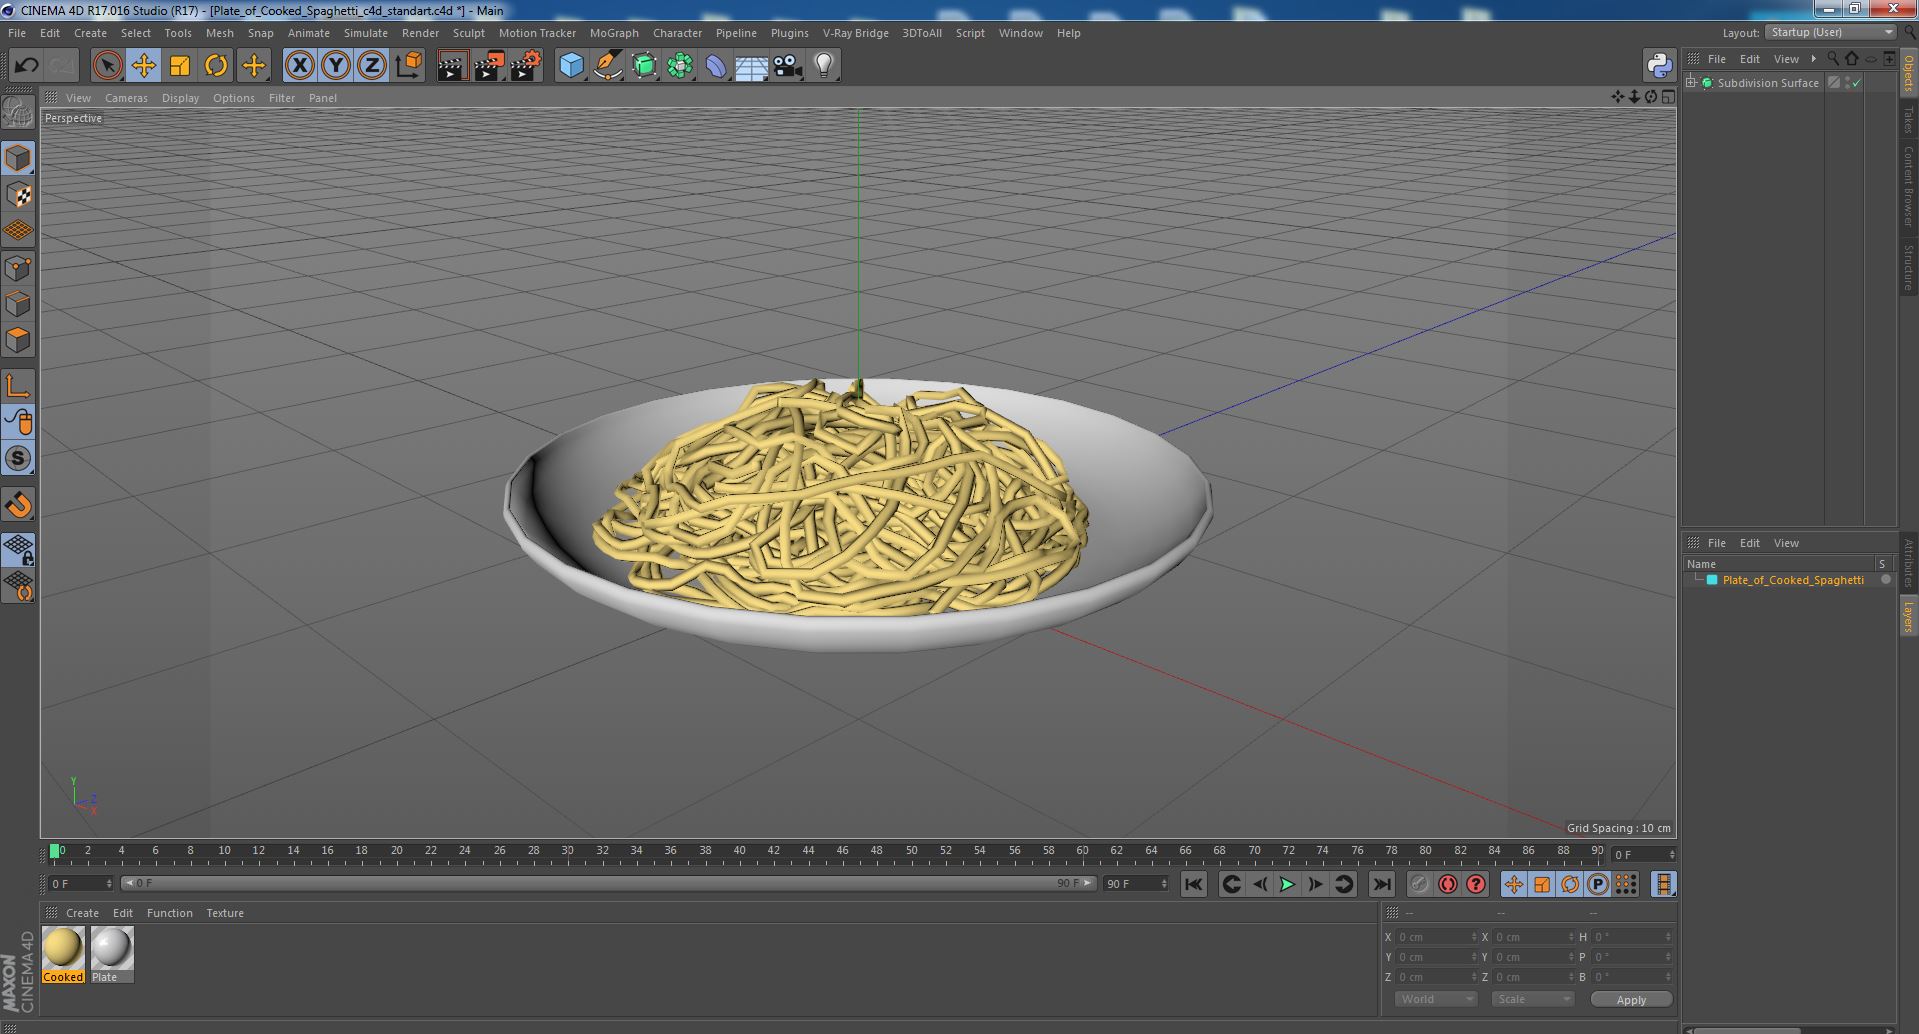Select the Plate material swatch
1919x1034 pixels.
pyautogui.click(x=112, y=955)
